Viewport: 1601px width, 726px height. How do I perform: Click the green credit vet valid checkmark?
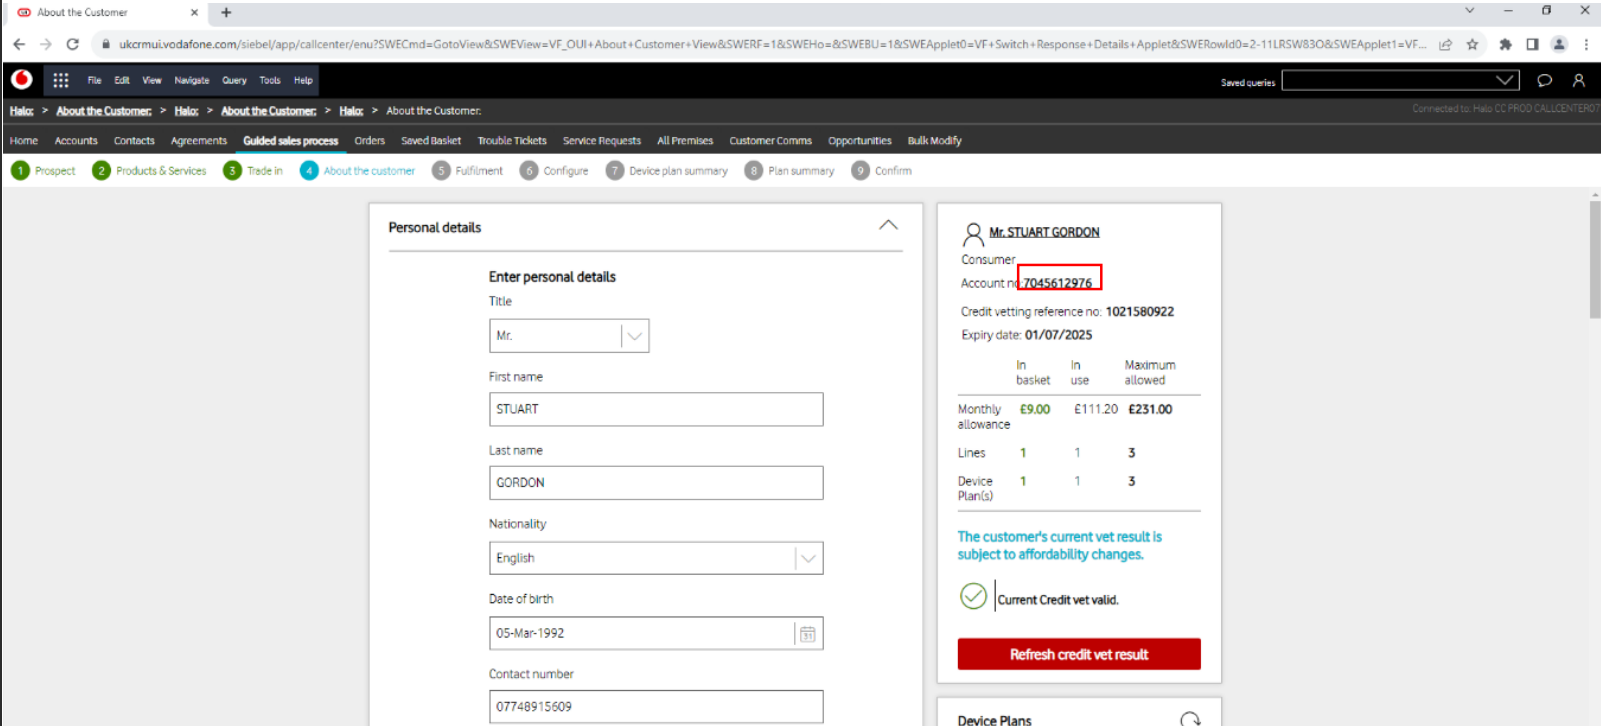tap(973, 596)
